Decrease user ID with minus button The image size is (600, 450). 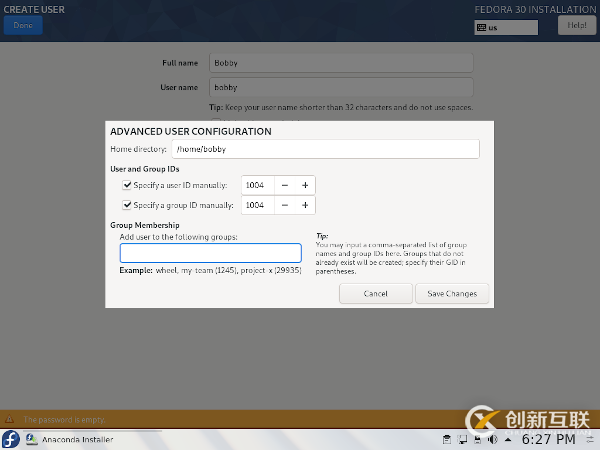[284, 185]
